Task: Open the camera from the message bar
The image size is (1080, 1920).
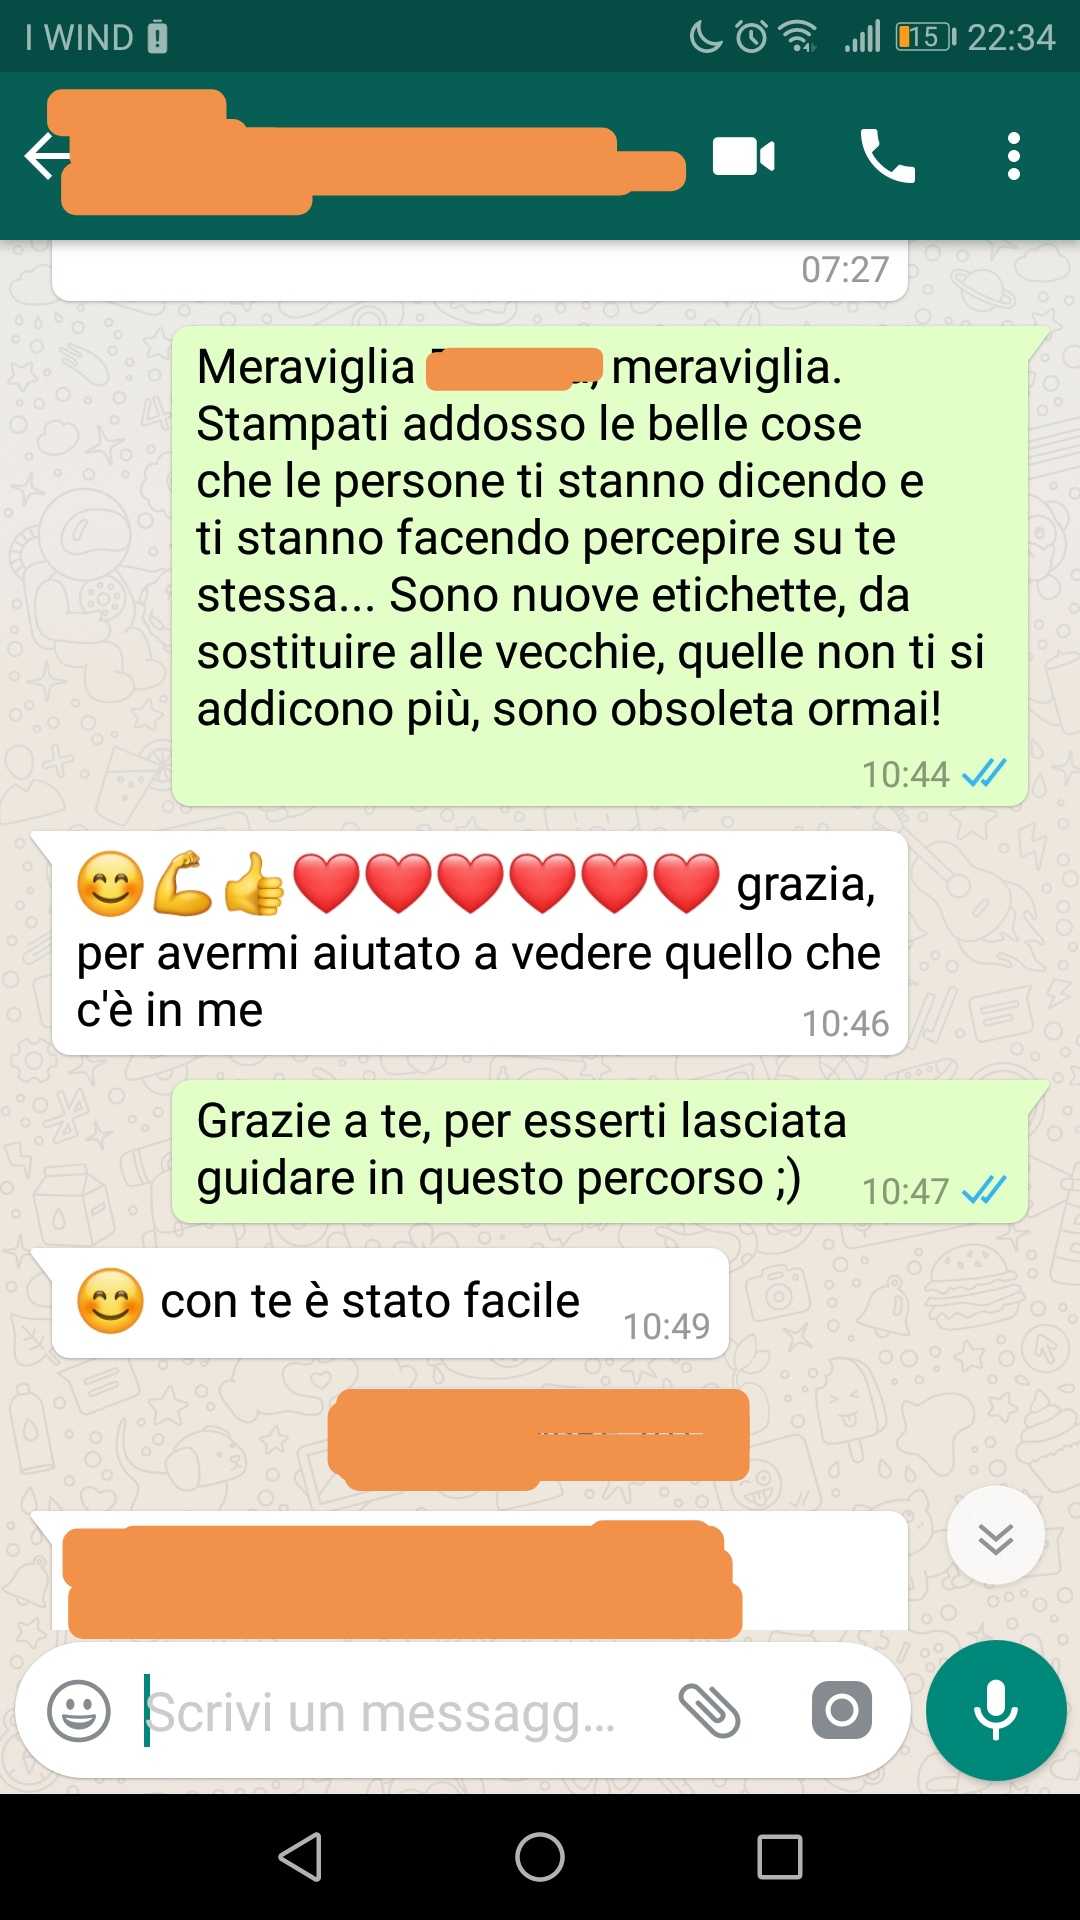Action: click(x=842, y=1710)
